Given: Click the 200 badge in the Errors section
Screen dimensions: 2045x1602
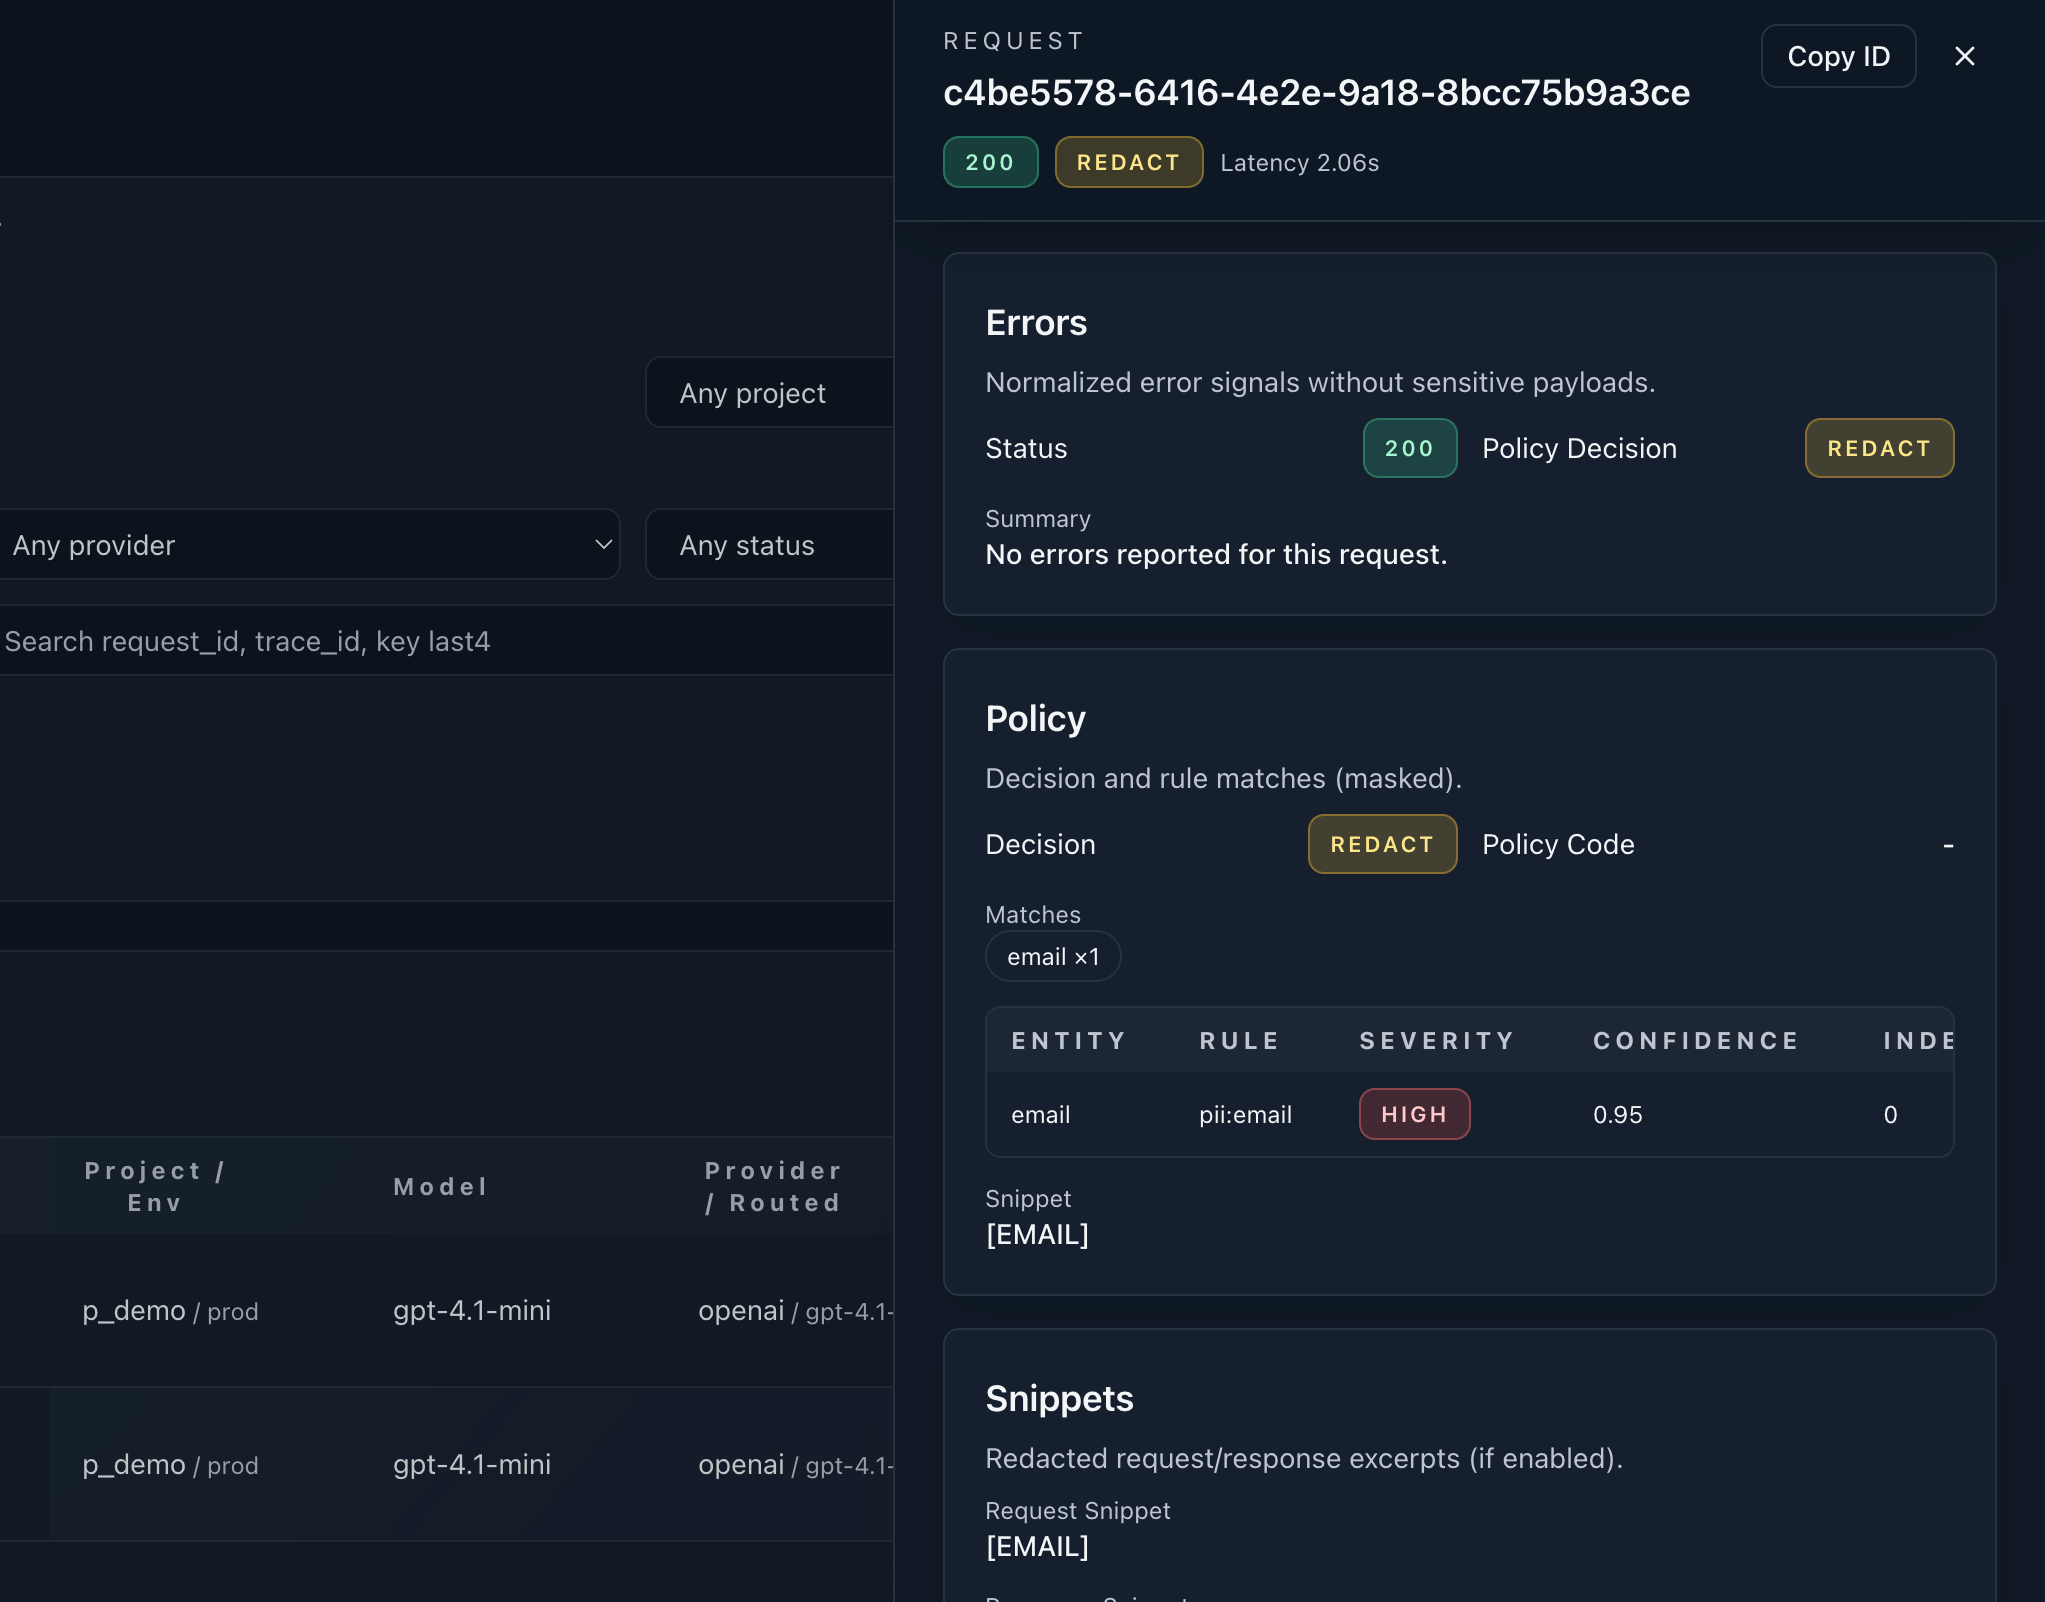Looking at the screenshot, I should click(1409, 448).
